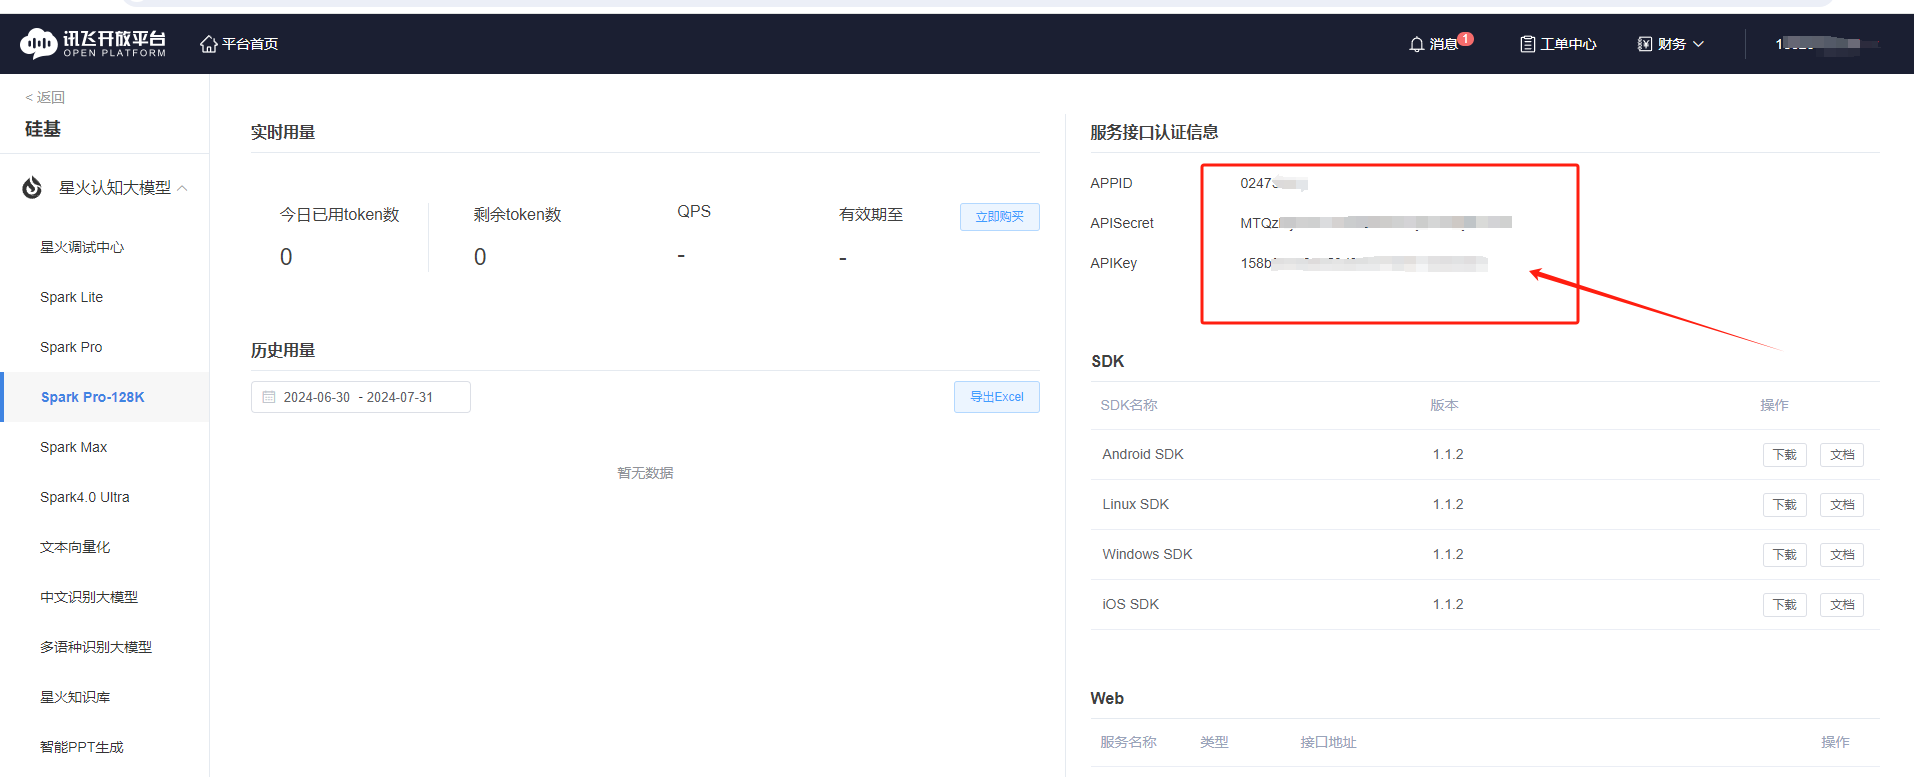Select 星火调试中心 in the sidebar
This screenshot has height=777, width=1914.
82,247
